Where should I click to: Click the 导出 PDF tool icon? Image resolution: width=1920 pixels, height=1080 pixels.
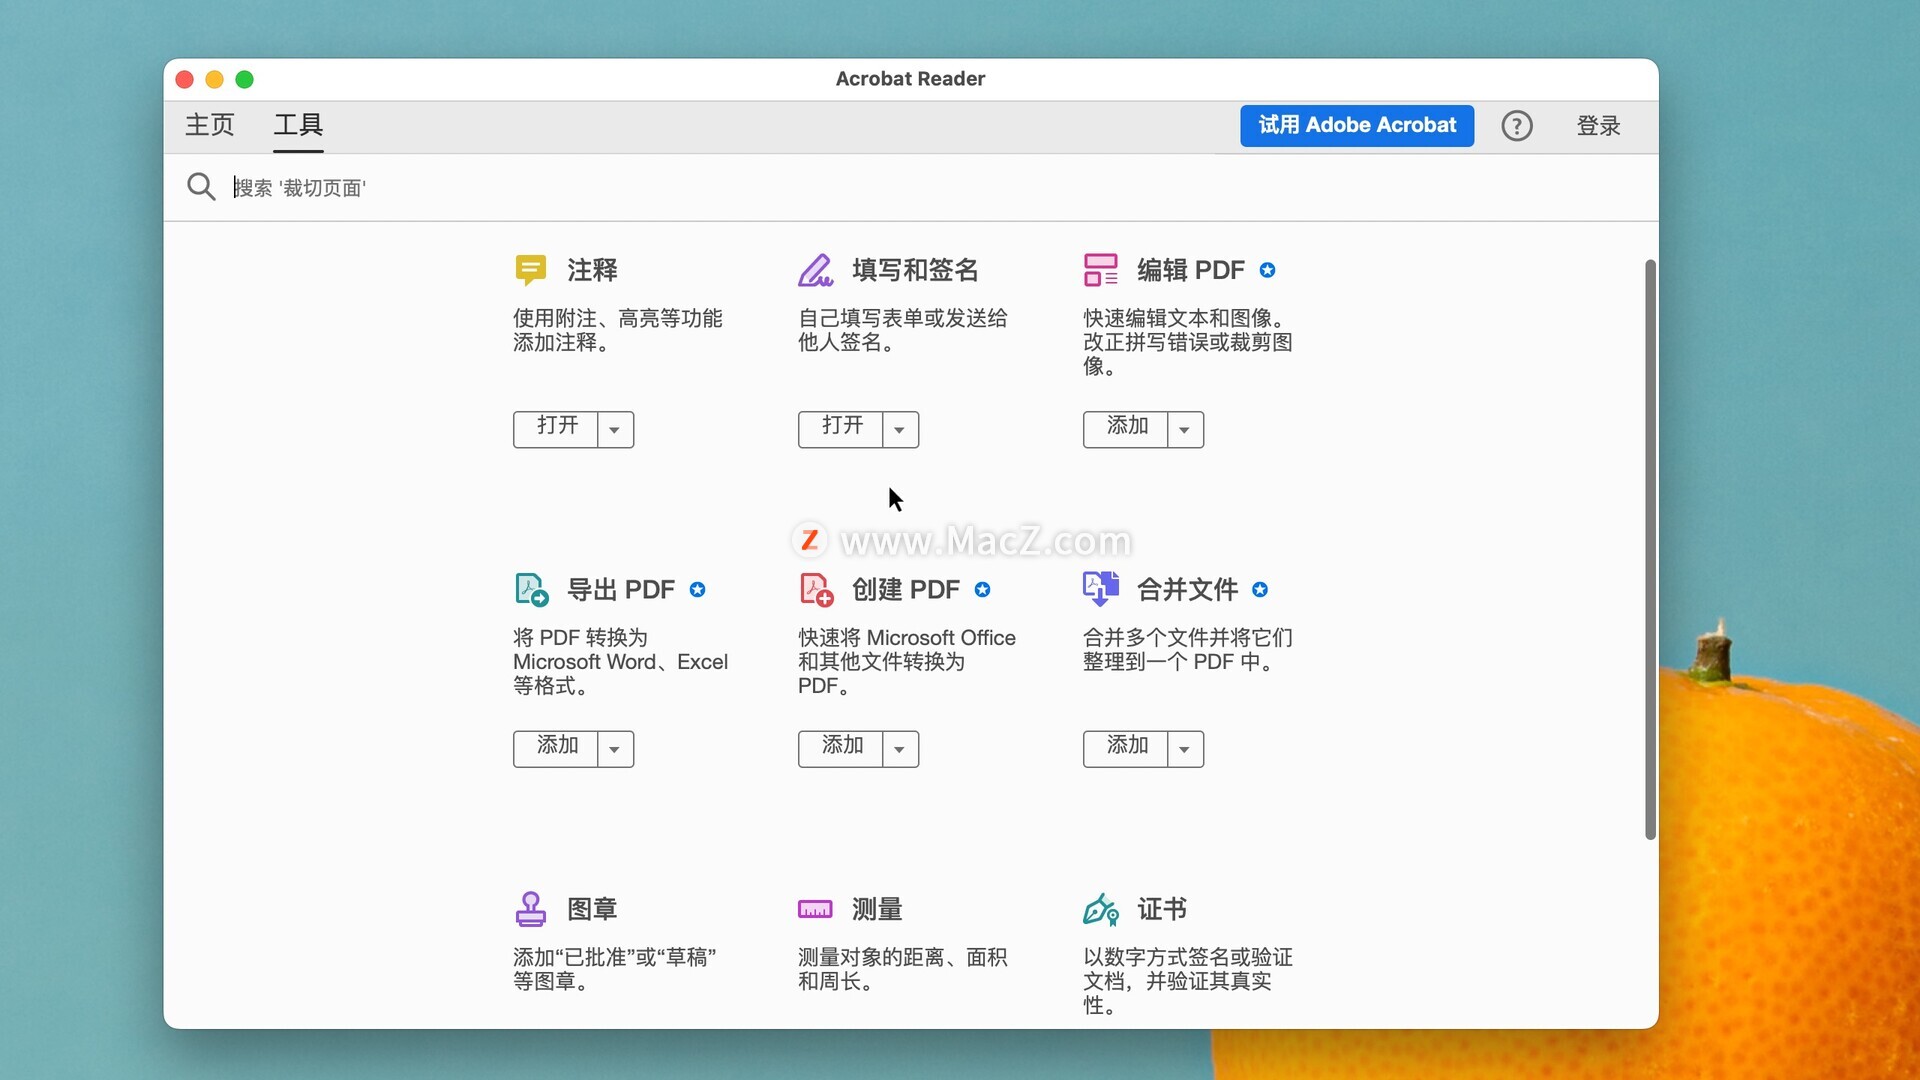[x=531, y=589]
